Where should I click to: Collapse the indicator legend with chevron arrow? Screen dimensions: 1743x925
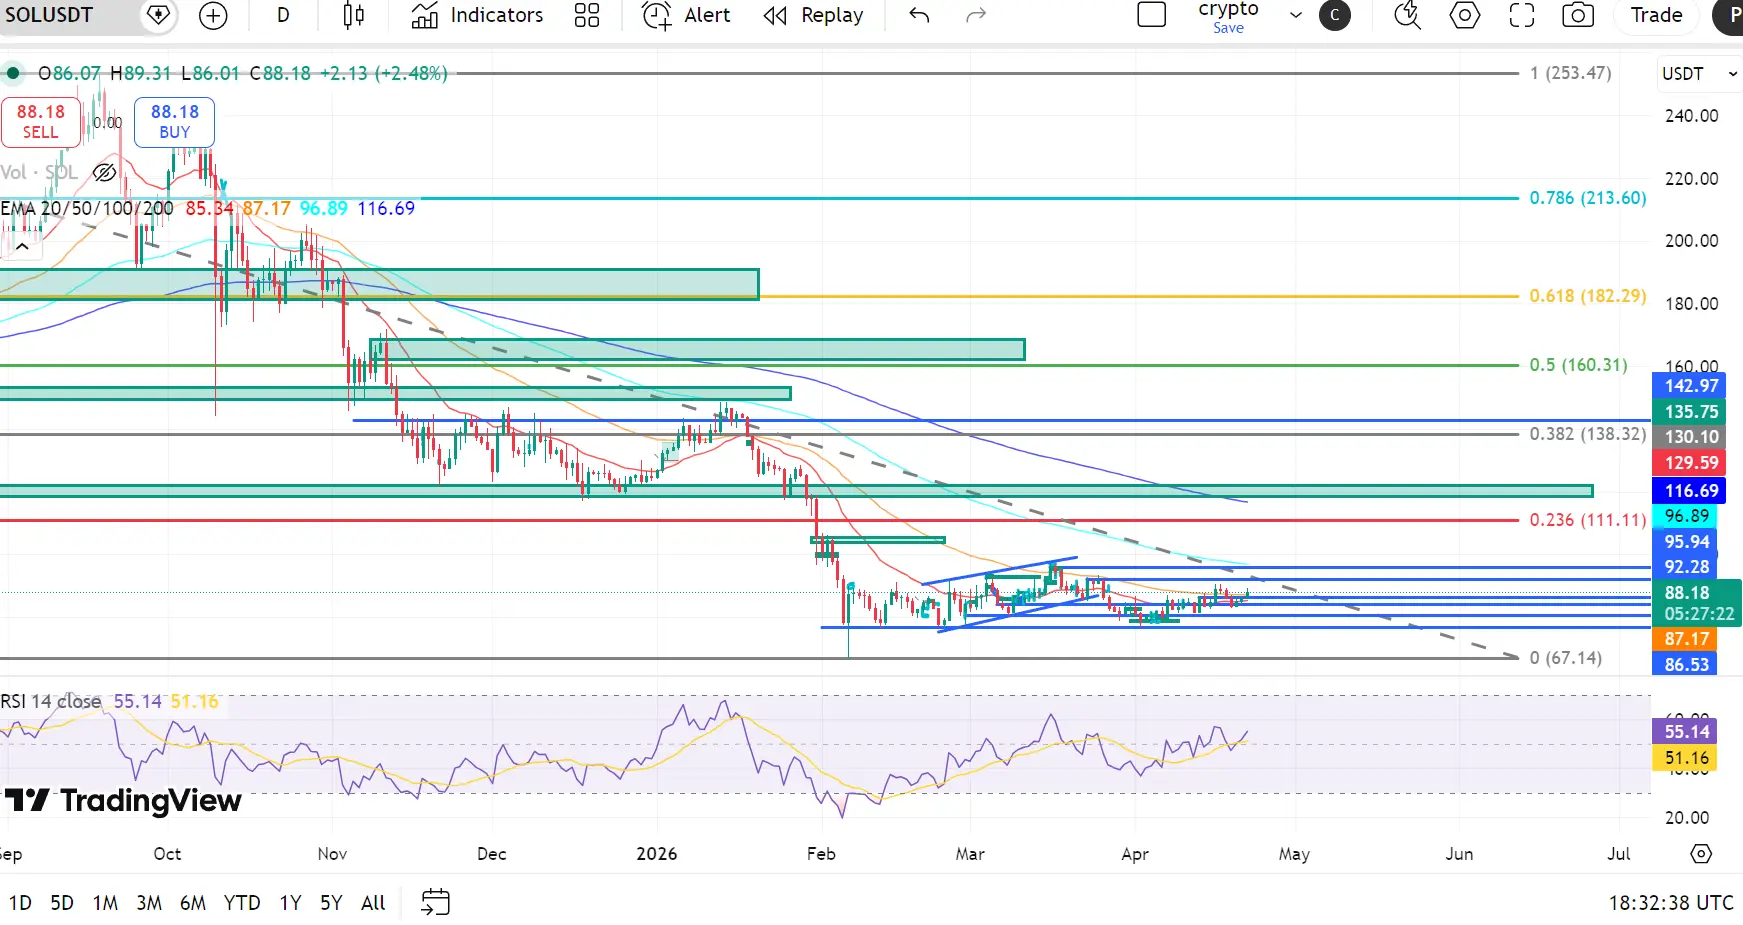[22, 246]
